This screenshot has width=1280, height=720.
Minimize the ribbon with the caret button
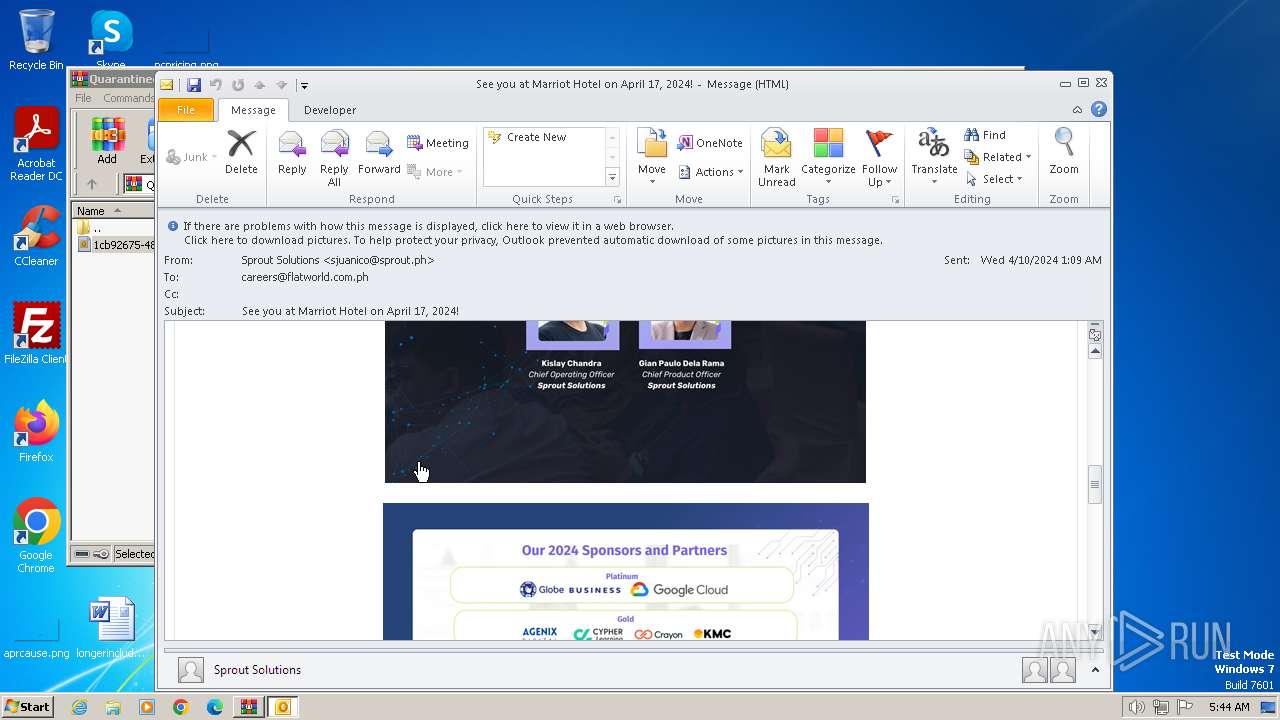[x=1077, y=110]
